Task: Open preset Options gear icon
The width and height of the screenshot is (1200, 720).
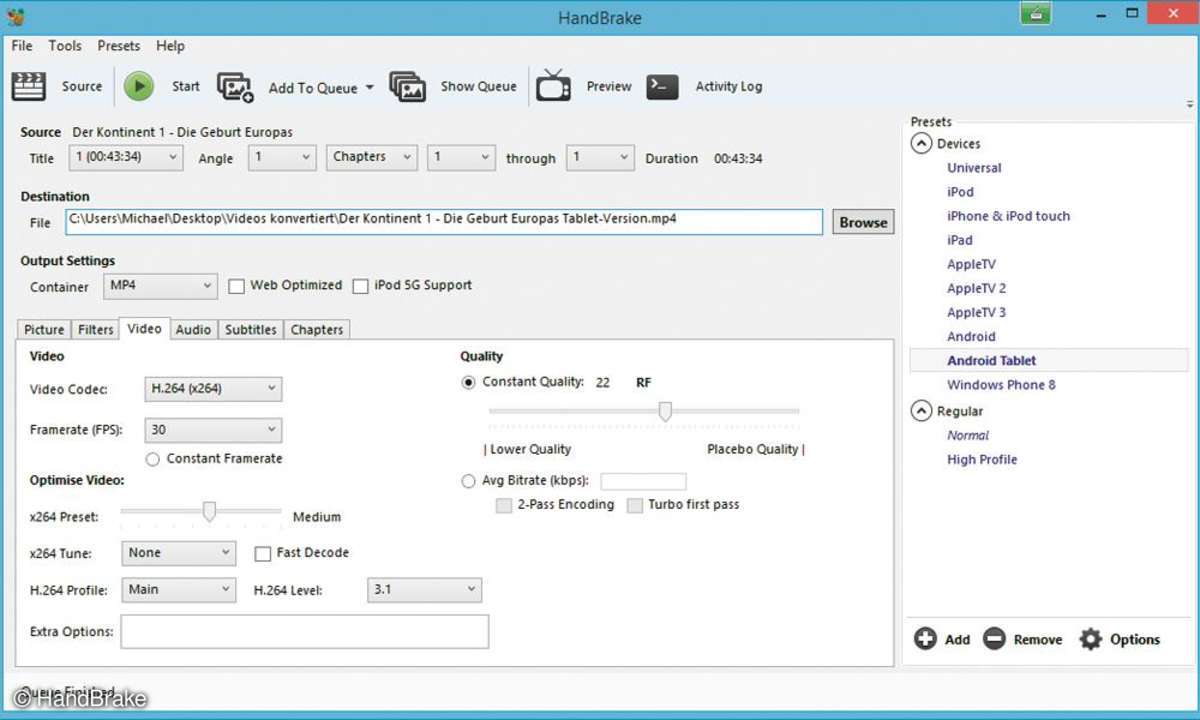Action: tap(1091, 639)
